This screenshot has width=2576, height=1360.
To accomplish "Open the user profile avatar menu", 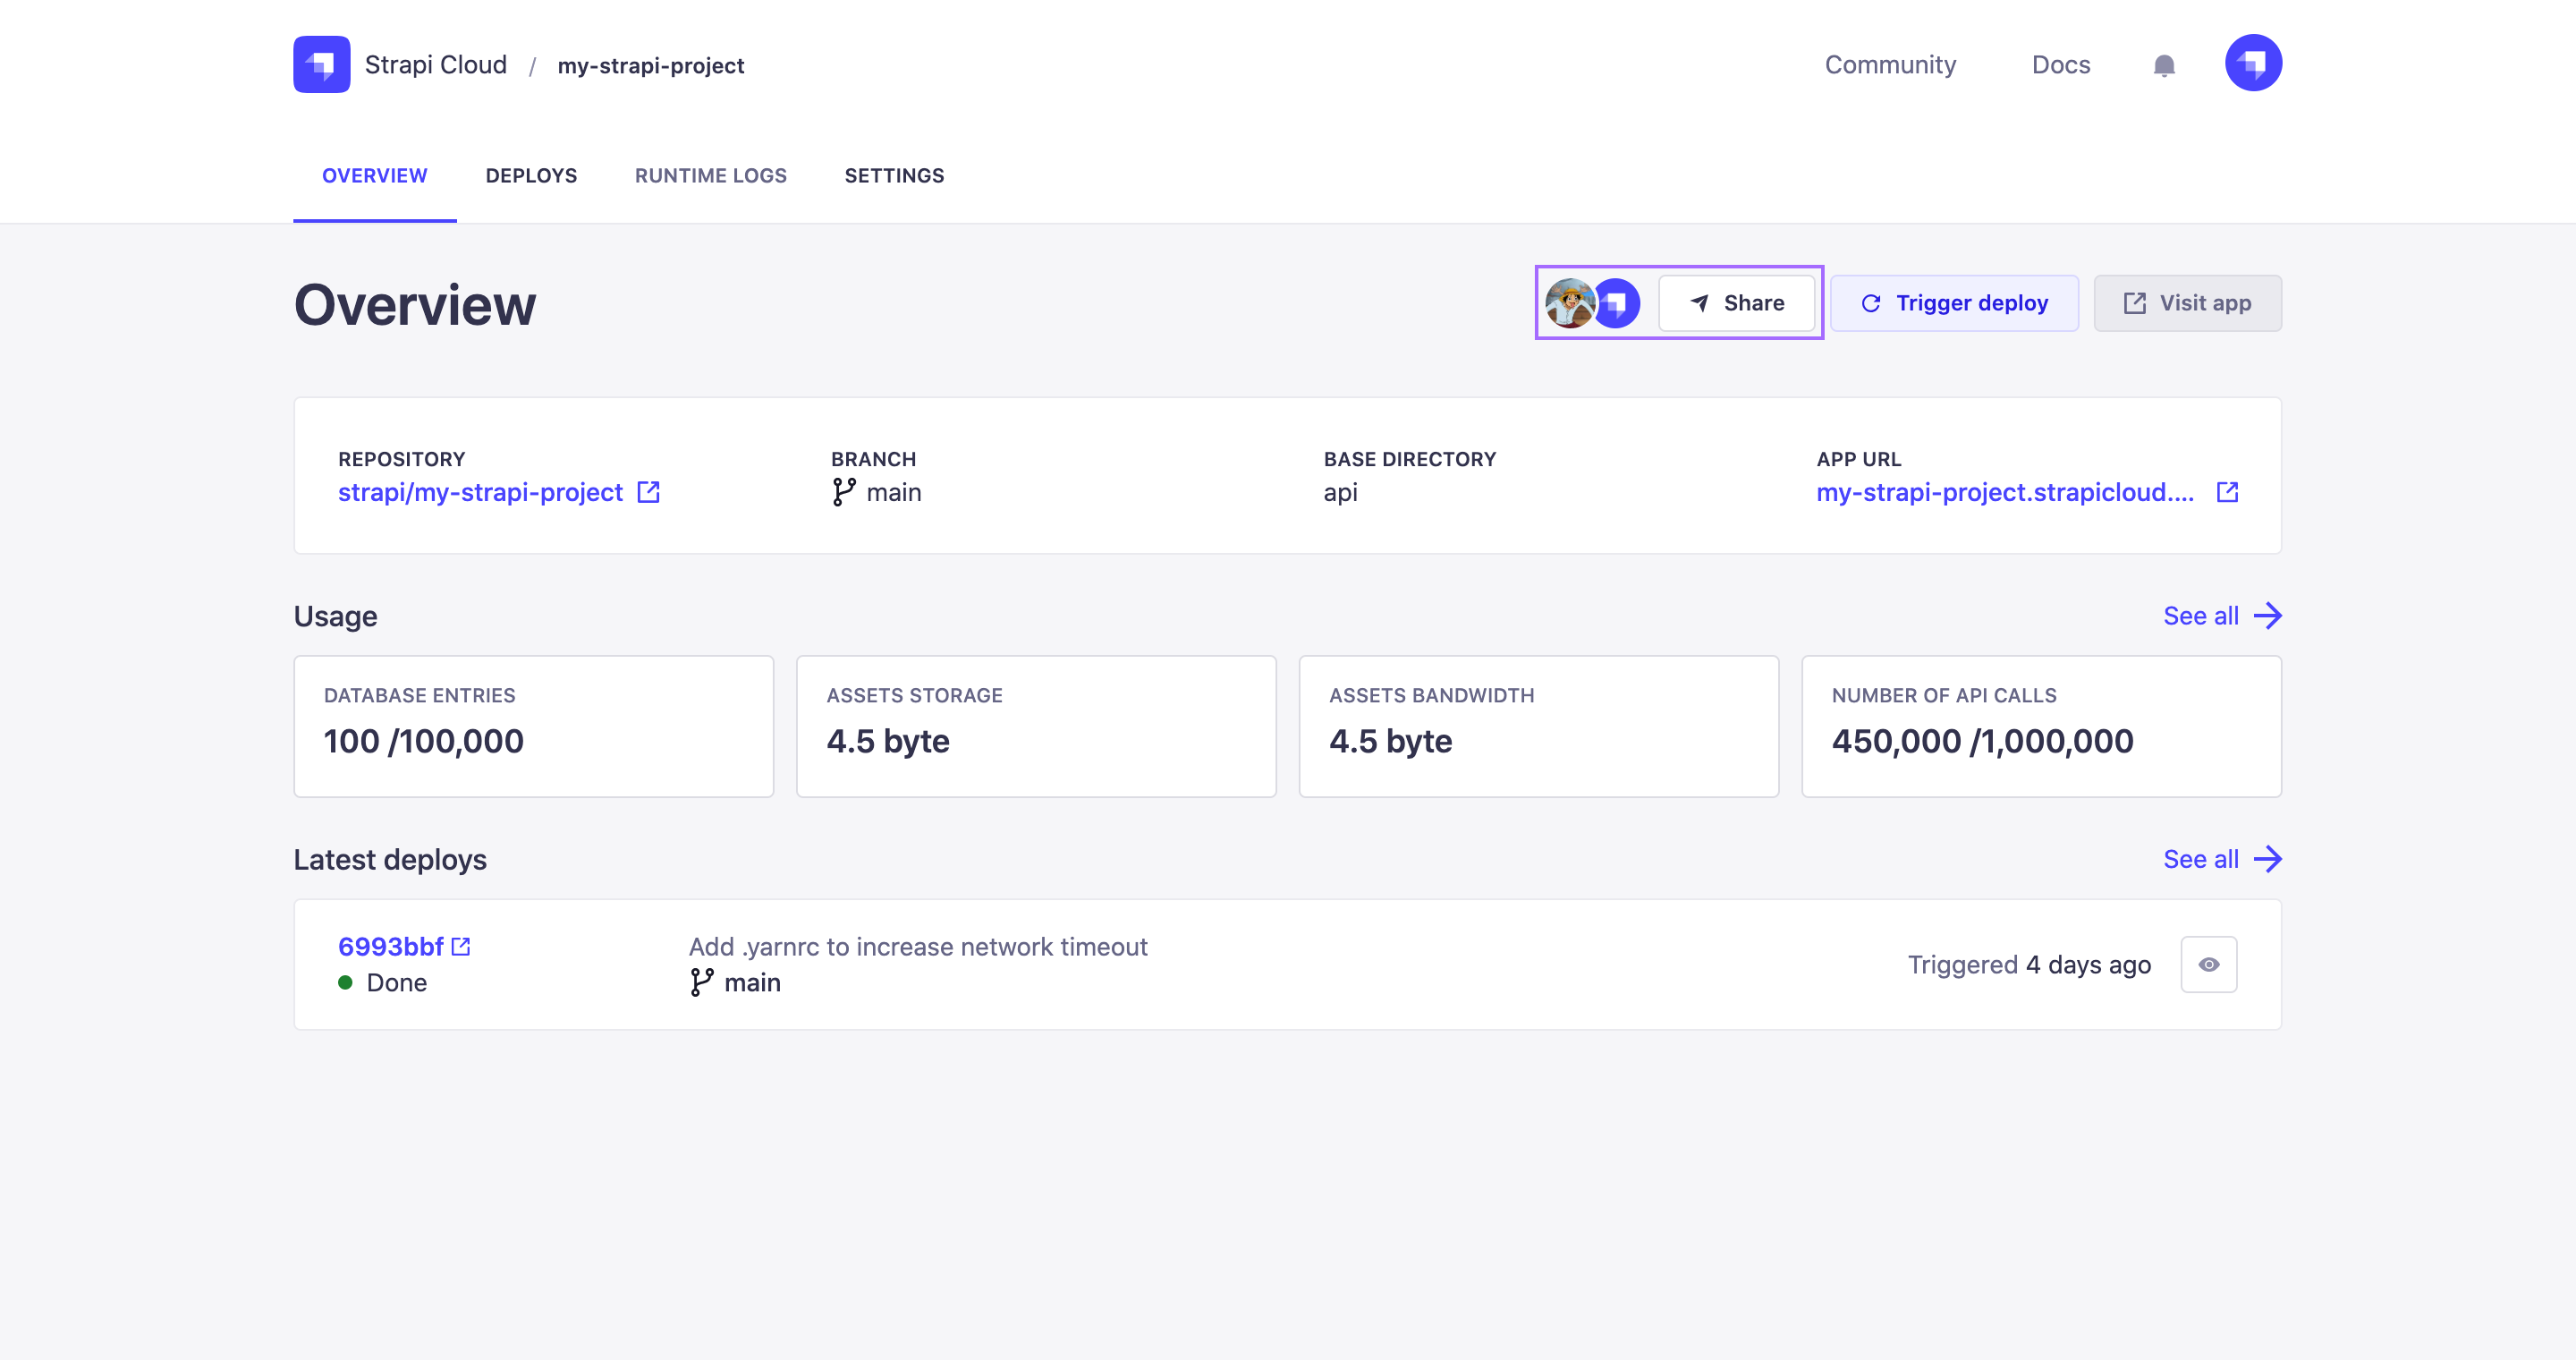I will point(2252,64).
